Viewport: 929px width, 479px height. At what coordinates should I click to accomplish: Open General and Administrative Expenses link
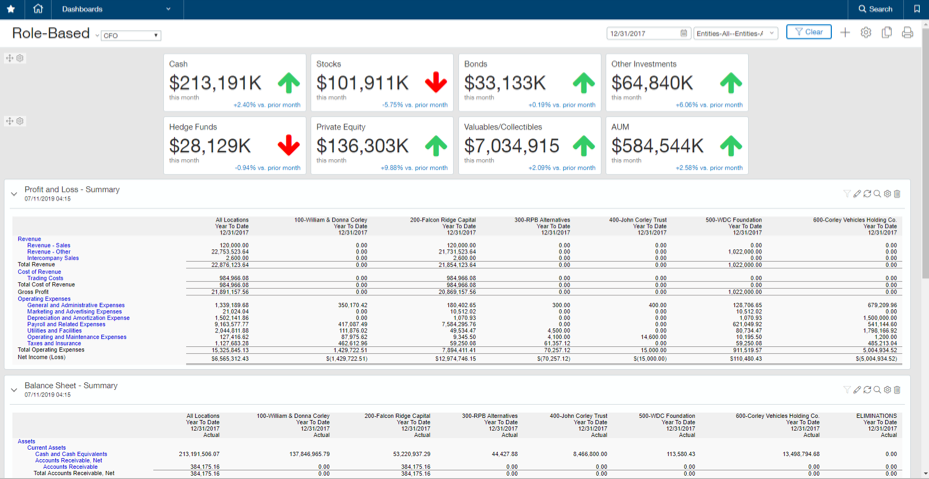[76, 305]
